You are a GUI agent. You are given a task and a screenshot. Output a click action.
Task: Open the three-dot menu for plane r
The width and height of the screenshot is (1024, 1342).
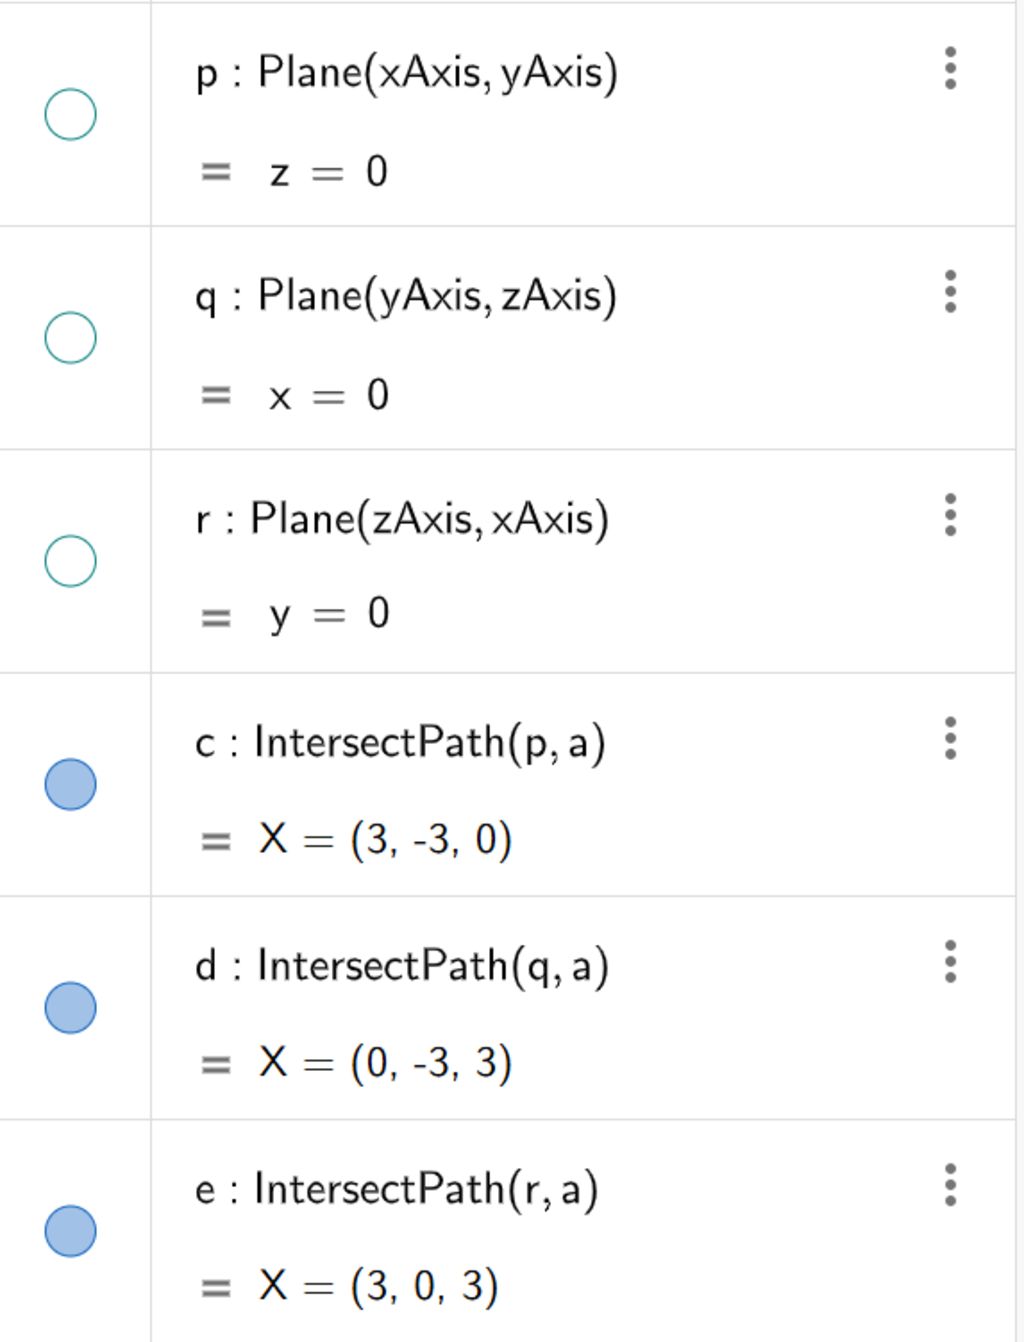[950, 514]
